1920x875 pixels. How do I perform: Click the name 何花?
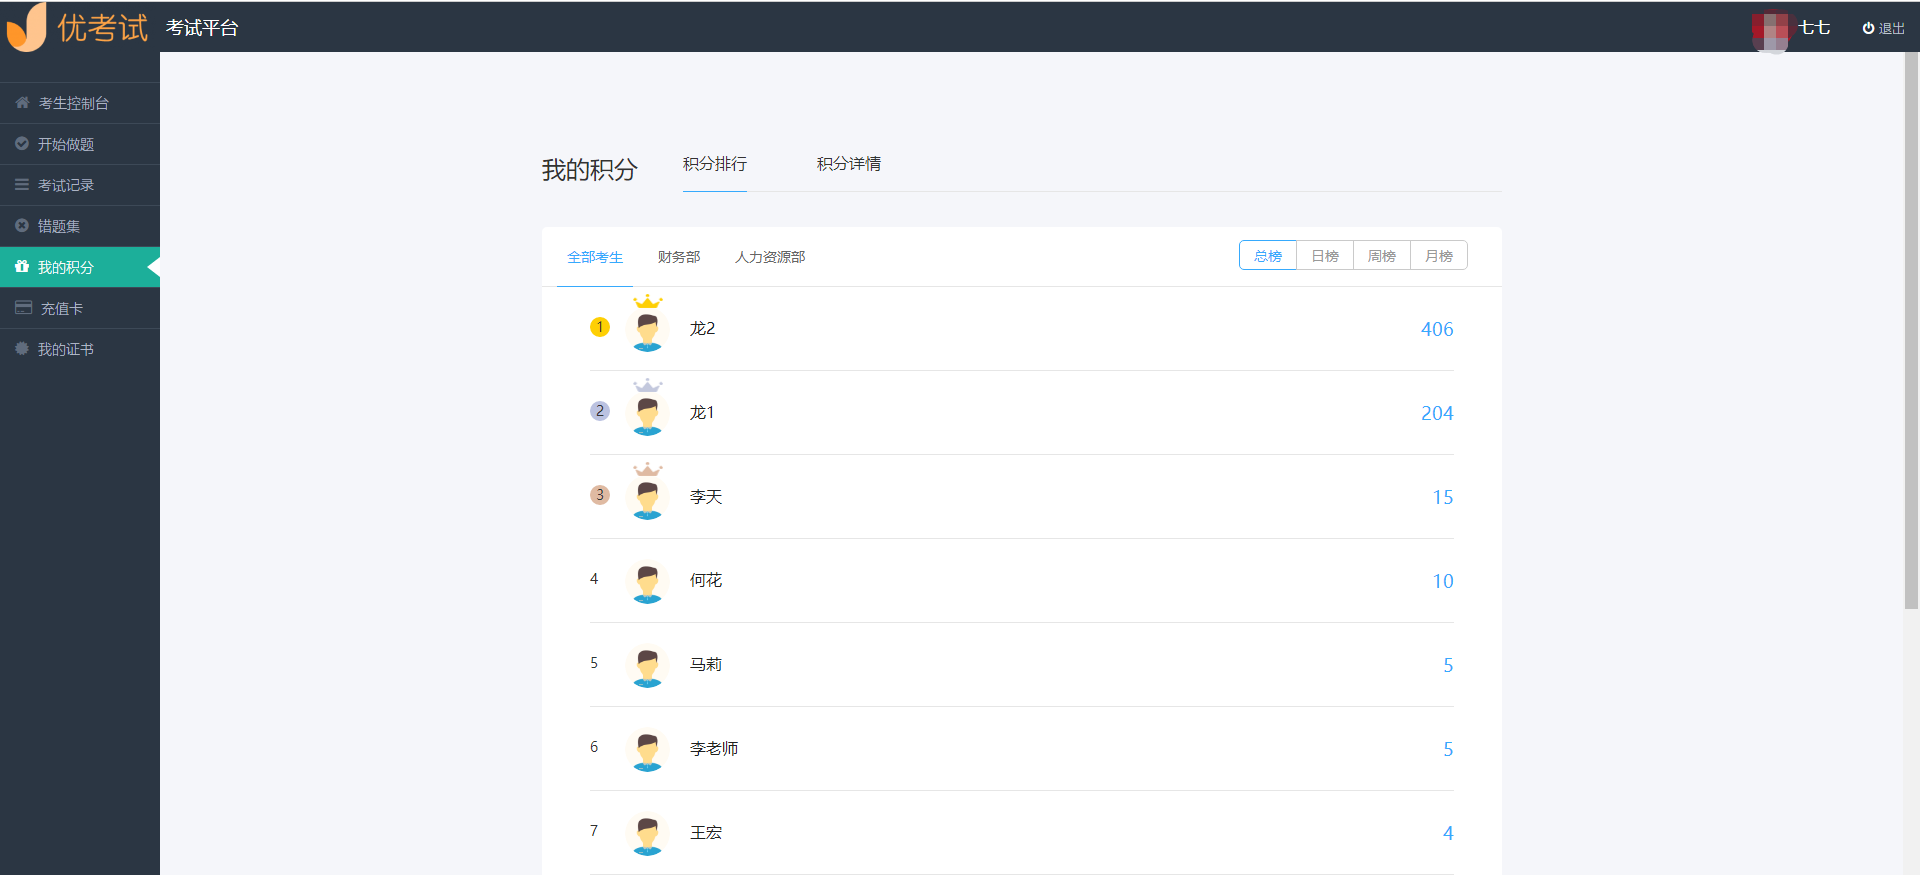pyautogui.click(x=706, y=580)
